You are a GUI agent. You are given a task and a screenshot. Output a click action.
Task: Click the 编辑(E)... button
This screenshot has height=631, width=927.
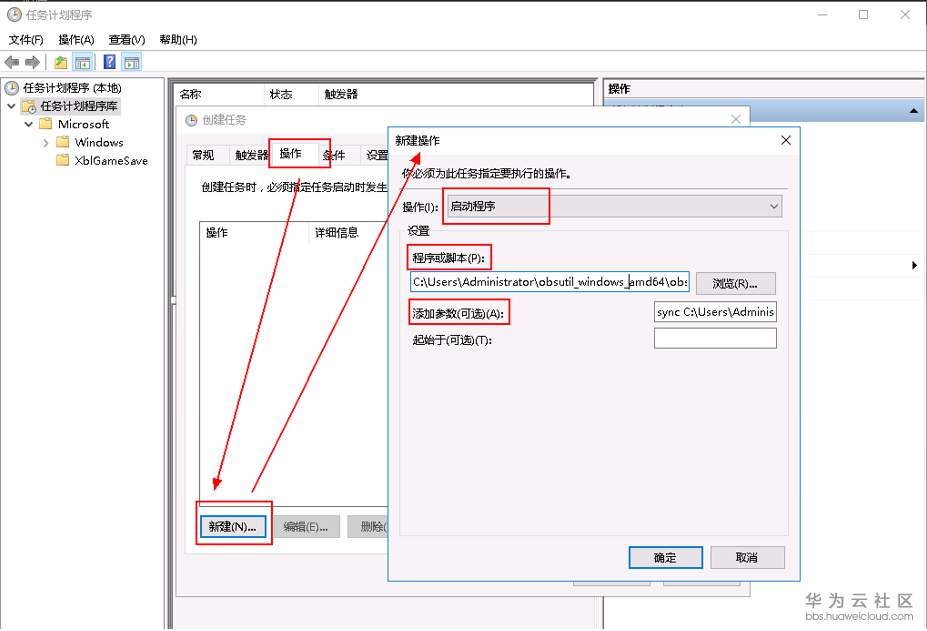[x=306, y=526]
